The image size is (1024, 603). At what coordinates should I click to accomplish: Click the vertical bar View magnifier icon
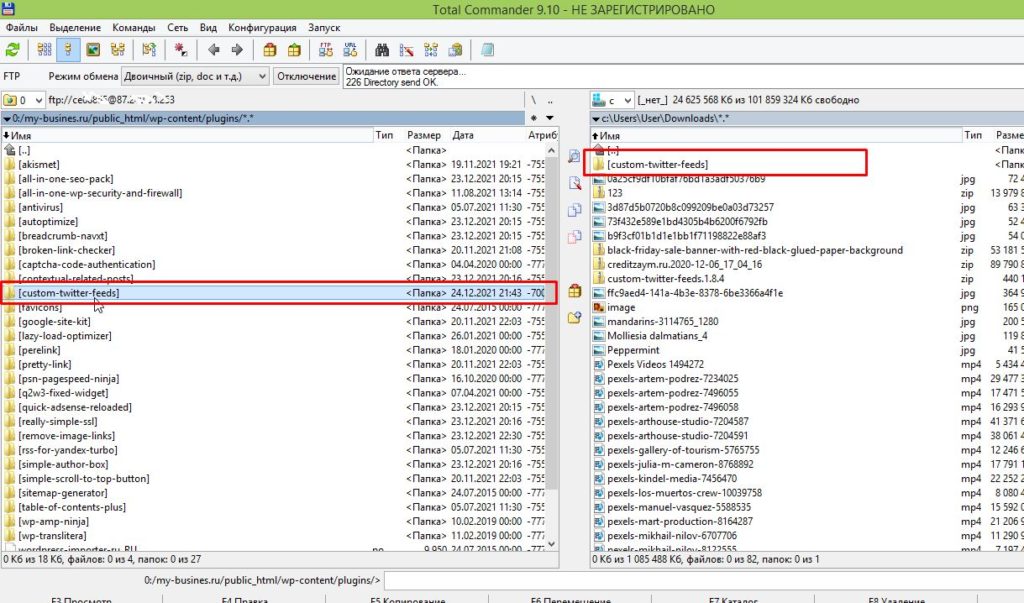(574, 156)
